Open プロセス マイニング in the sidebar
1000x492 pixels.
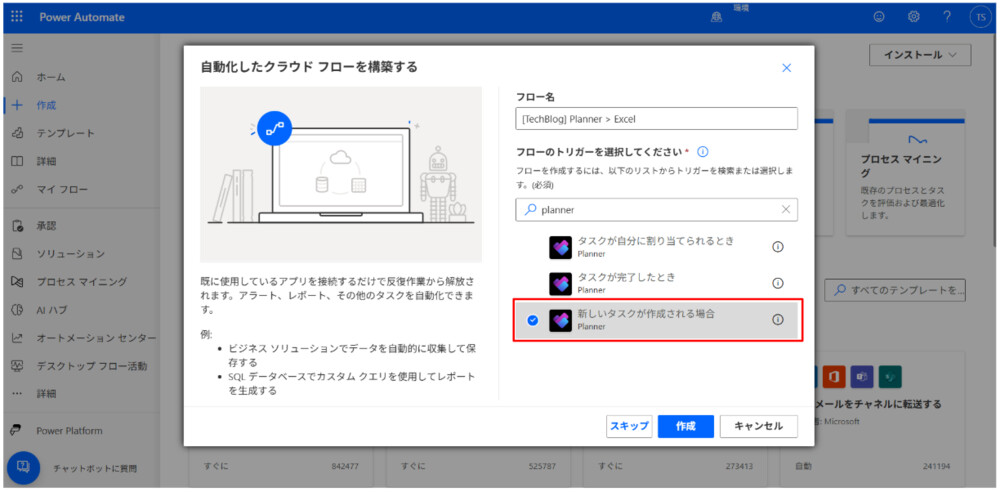pyautogui.click(x=80, y=282)
